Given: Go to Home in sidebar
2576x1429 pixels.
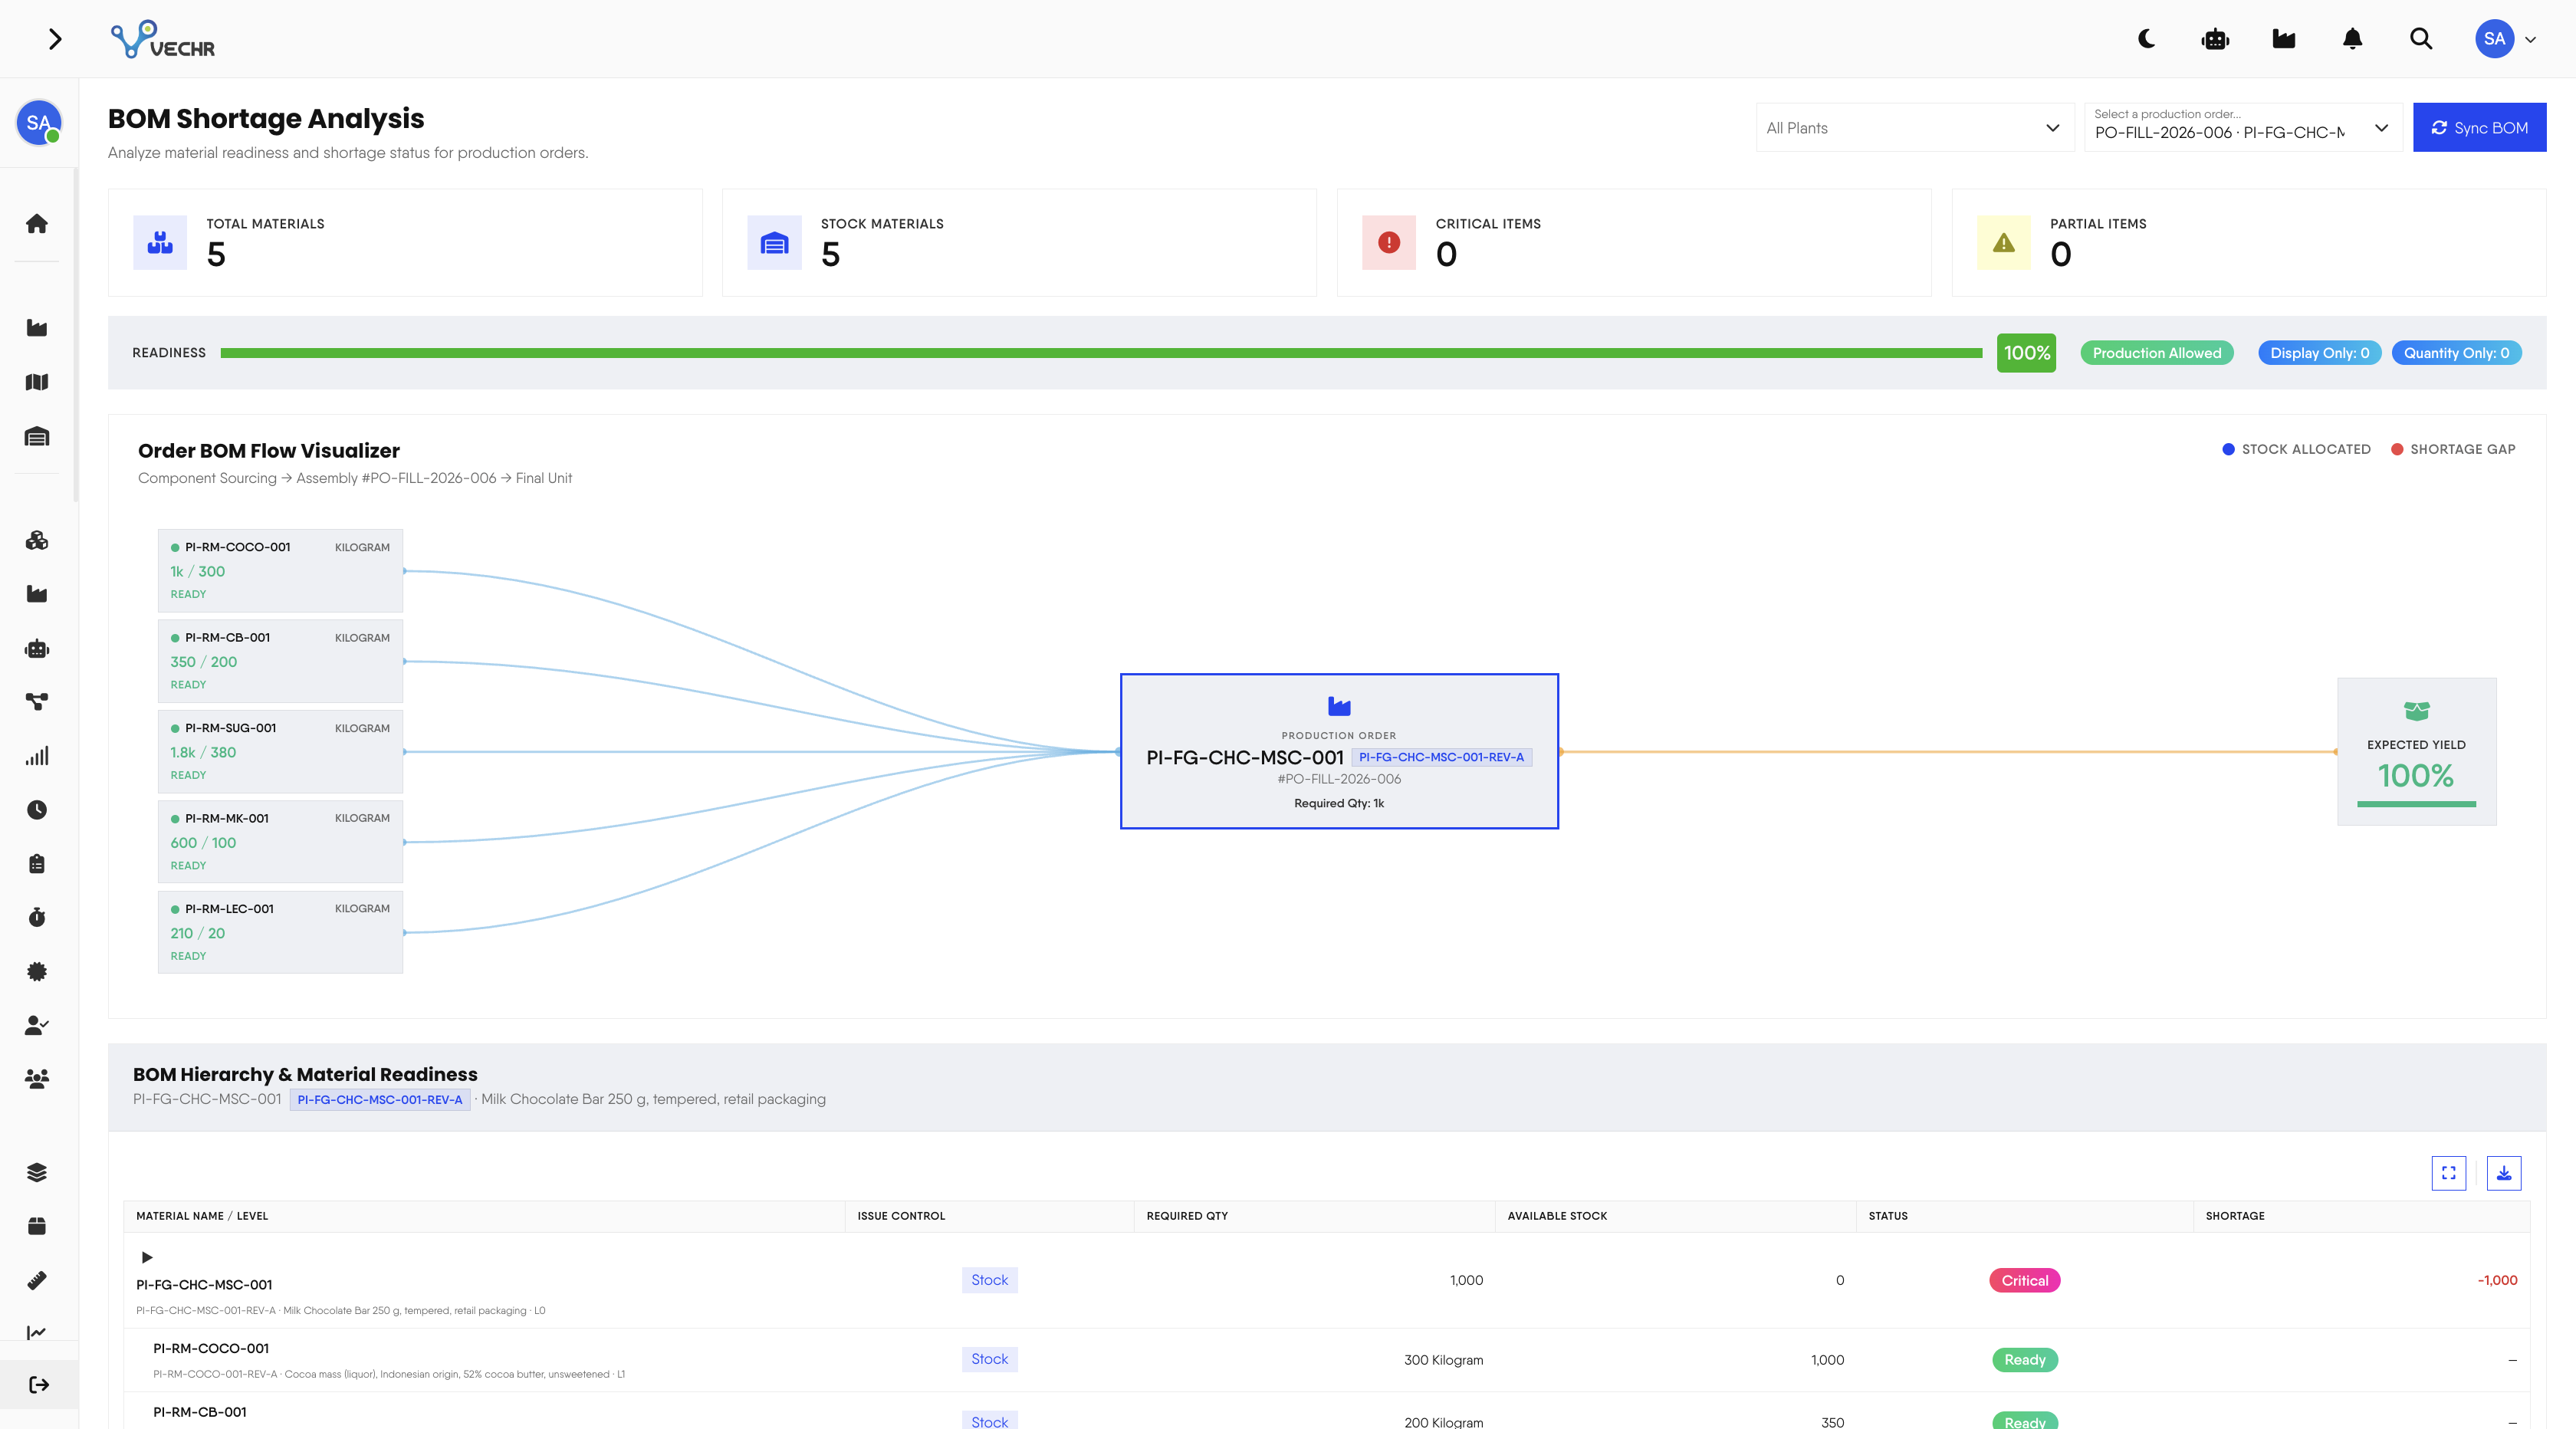Looking at the screenshot, I should [37, 223].
